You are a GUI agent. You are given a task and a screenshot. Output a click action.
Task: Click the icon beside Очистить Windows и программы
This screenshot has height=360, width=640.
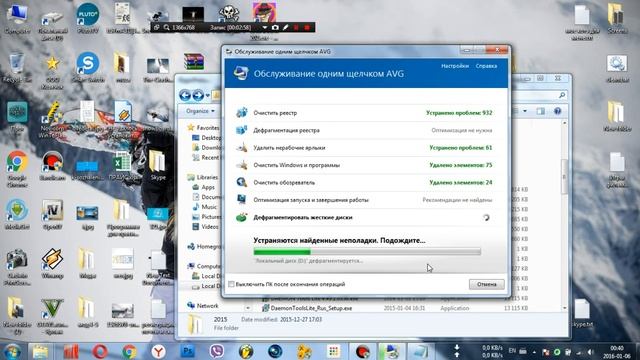pos(242,165)
